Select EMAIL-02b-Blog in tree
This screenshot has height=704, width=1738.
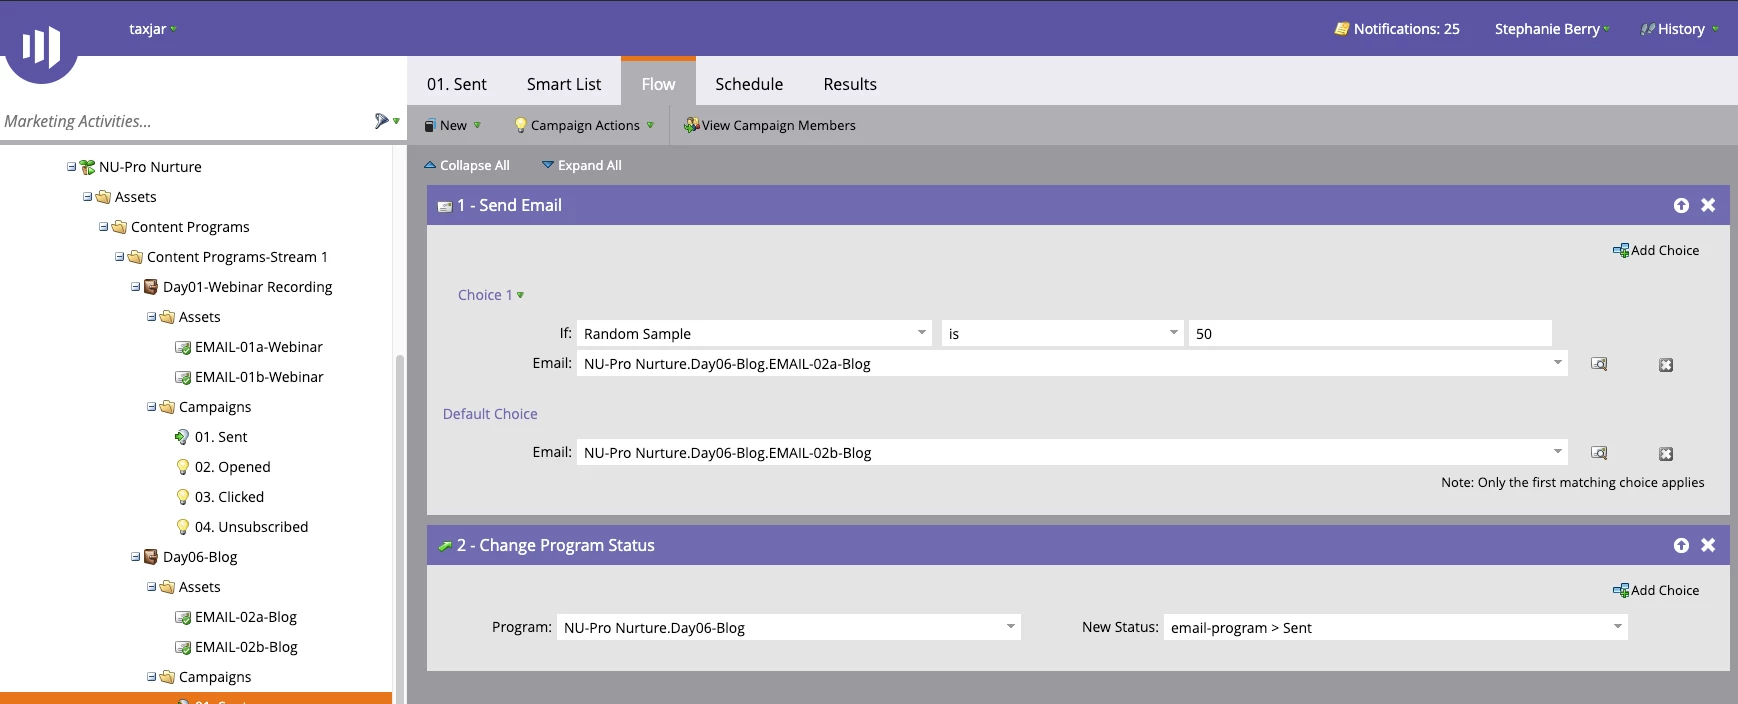point(246,647)
